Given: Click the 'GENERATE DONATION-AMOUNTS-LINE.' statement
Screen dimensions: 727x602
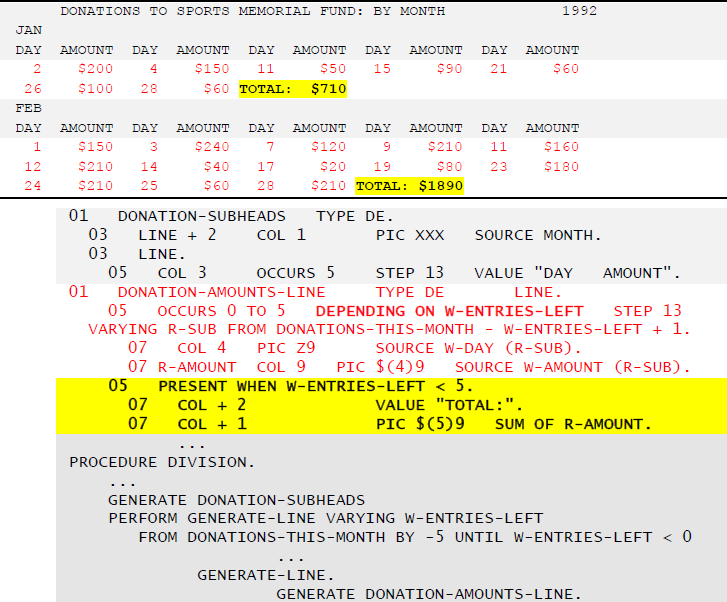Looking at the screenshot, I should click(429, 594).
